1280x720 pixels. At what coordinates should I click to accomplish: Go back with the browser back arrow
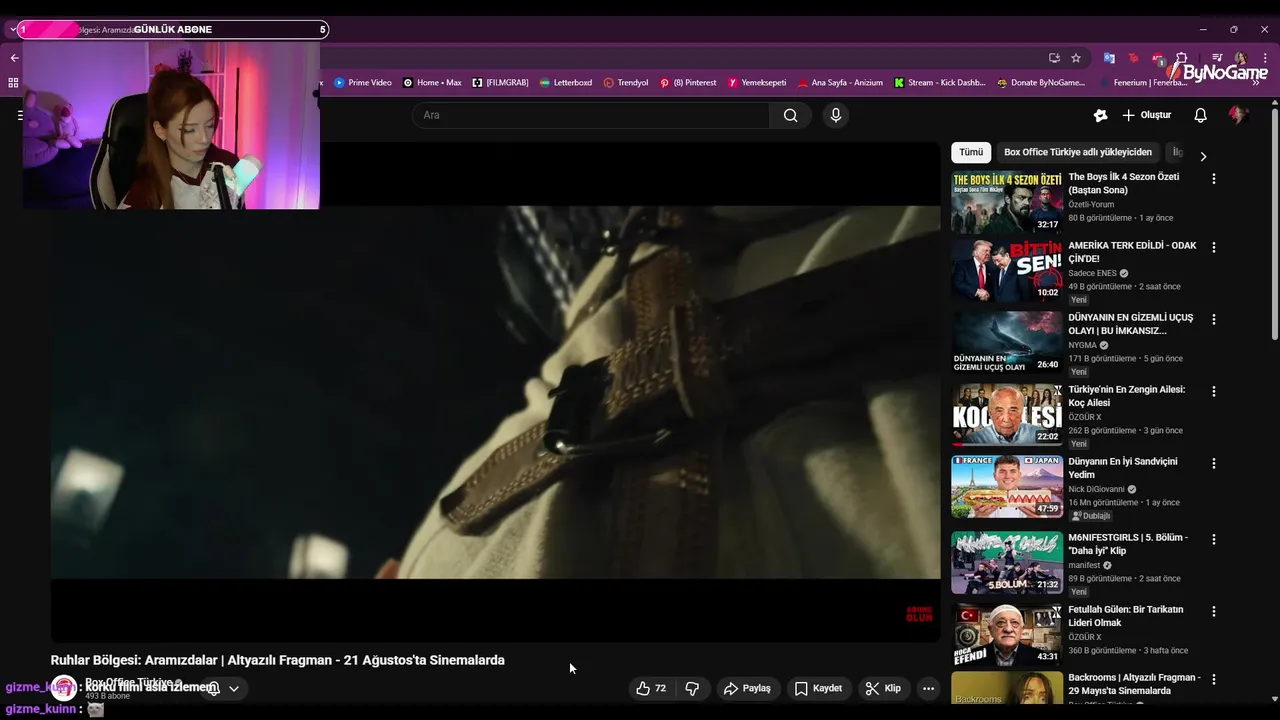pos(14,58)
